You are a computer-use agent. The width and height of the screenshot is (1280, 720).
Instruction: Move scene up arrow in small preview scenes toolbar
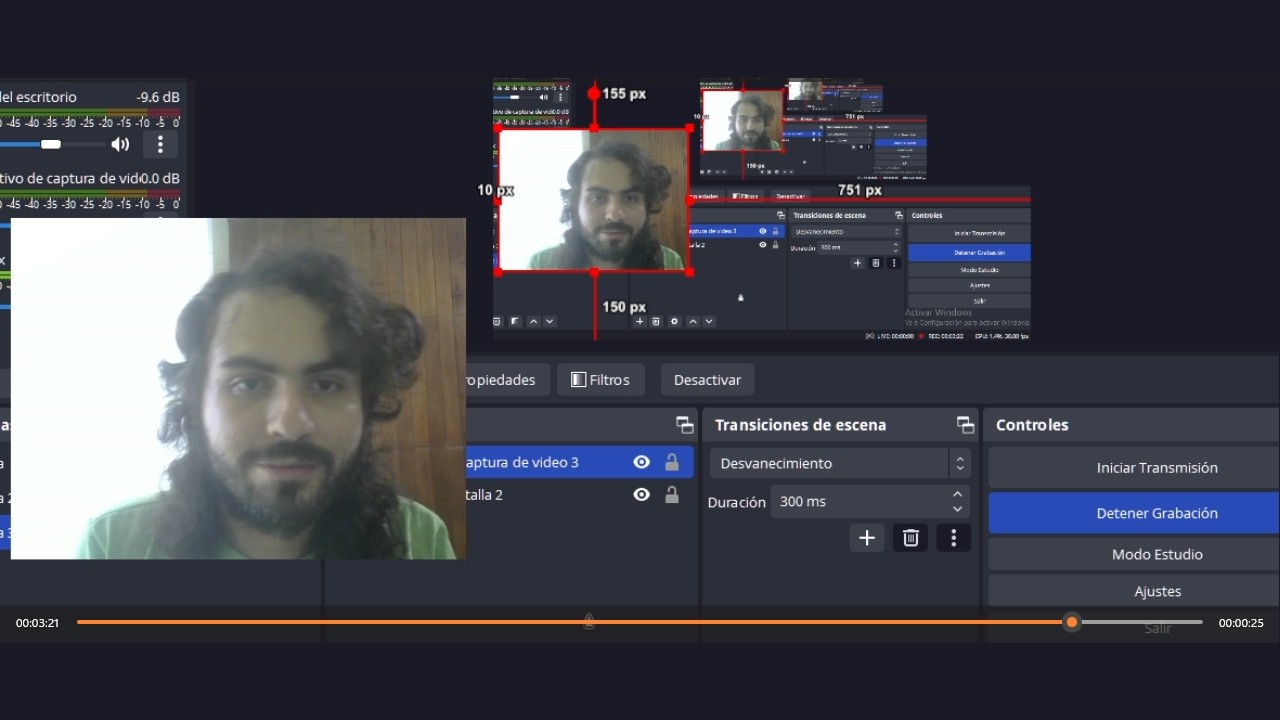click(533, 321)
